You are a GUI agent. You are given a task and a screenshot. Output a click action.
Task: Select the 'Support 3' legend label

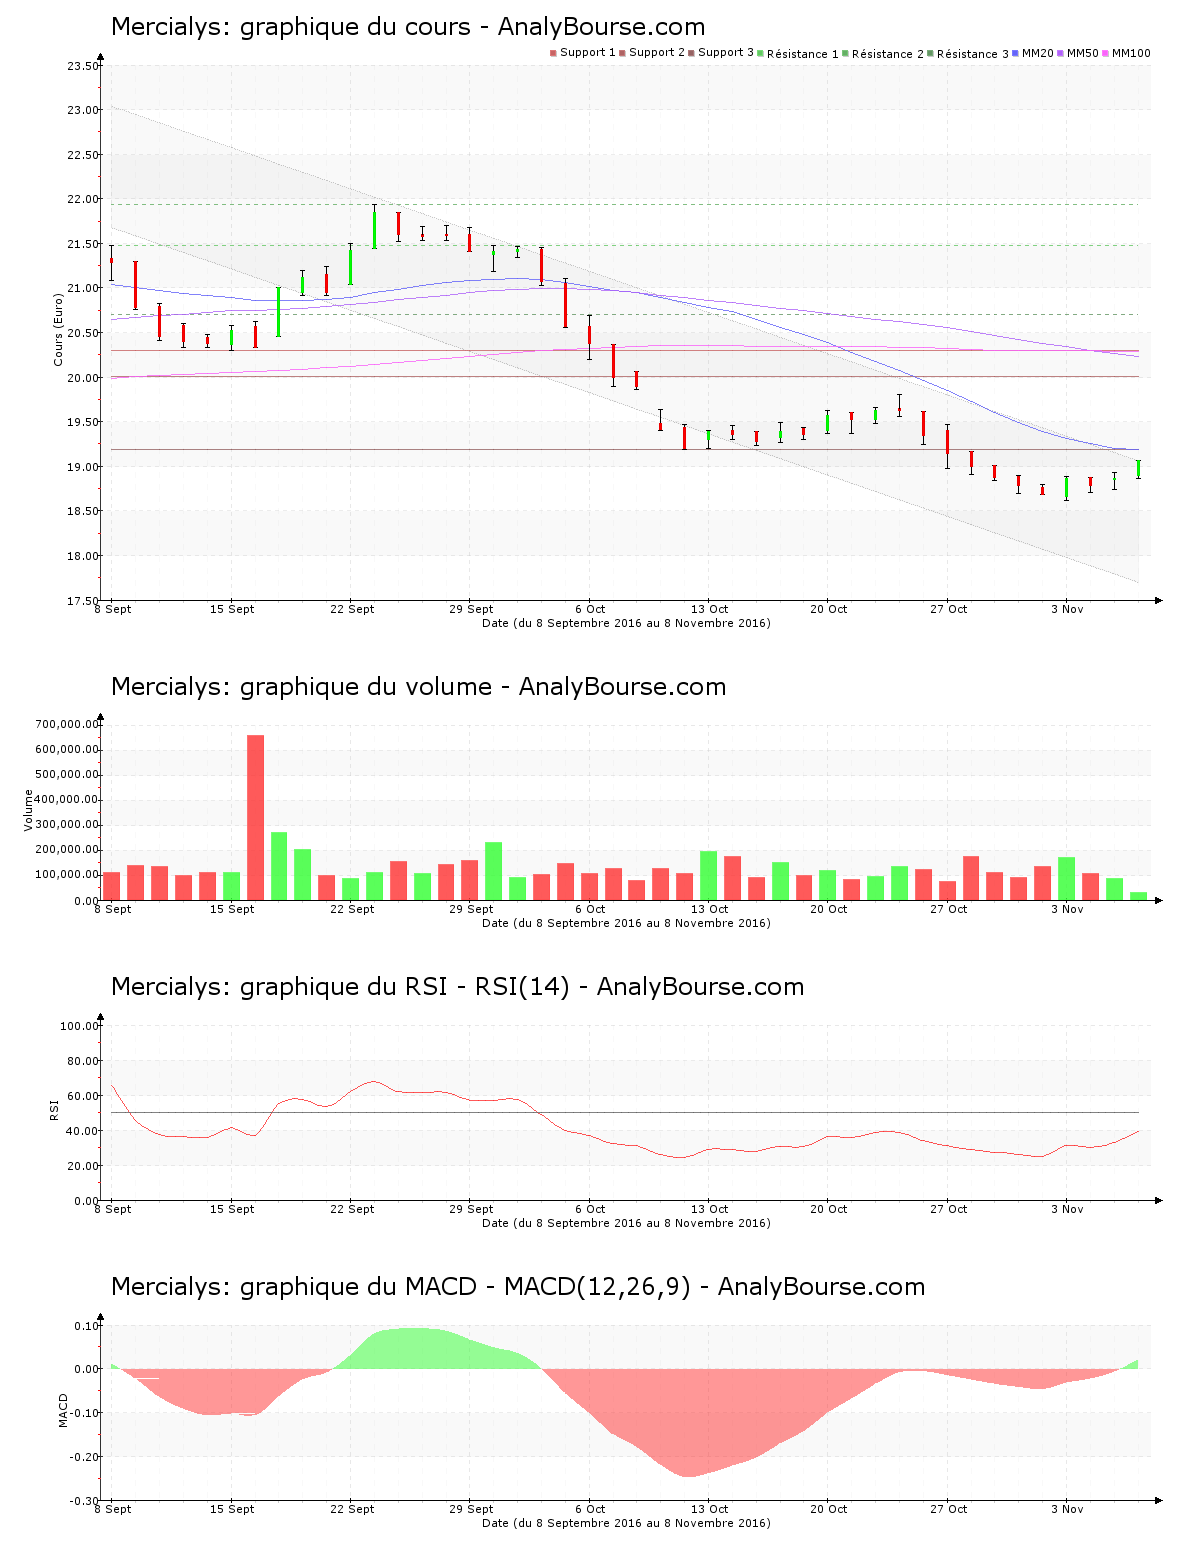tap(726, 53)
